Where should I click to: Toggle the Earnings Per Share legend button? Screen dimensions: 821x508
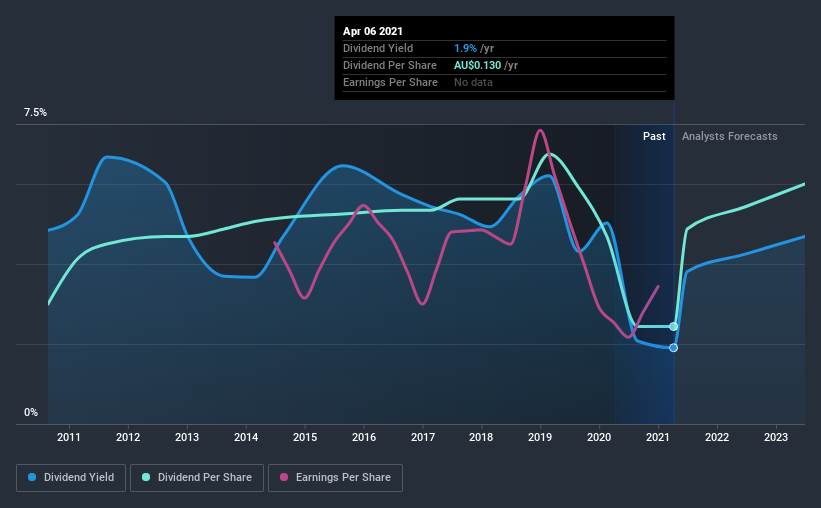[336, 478]
